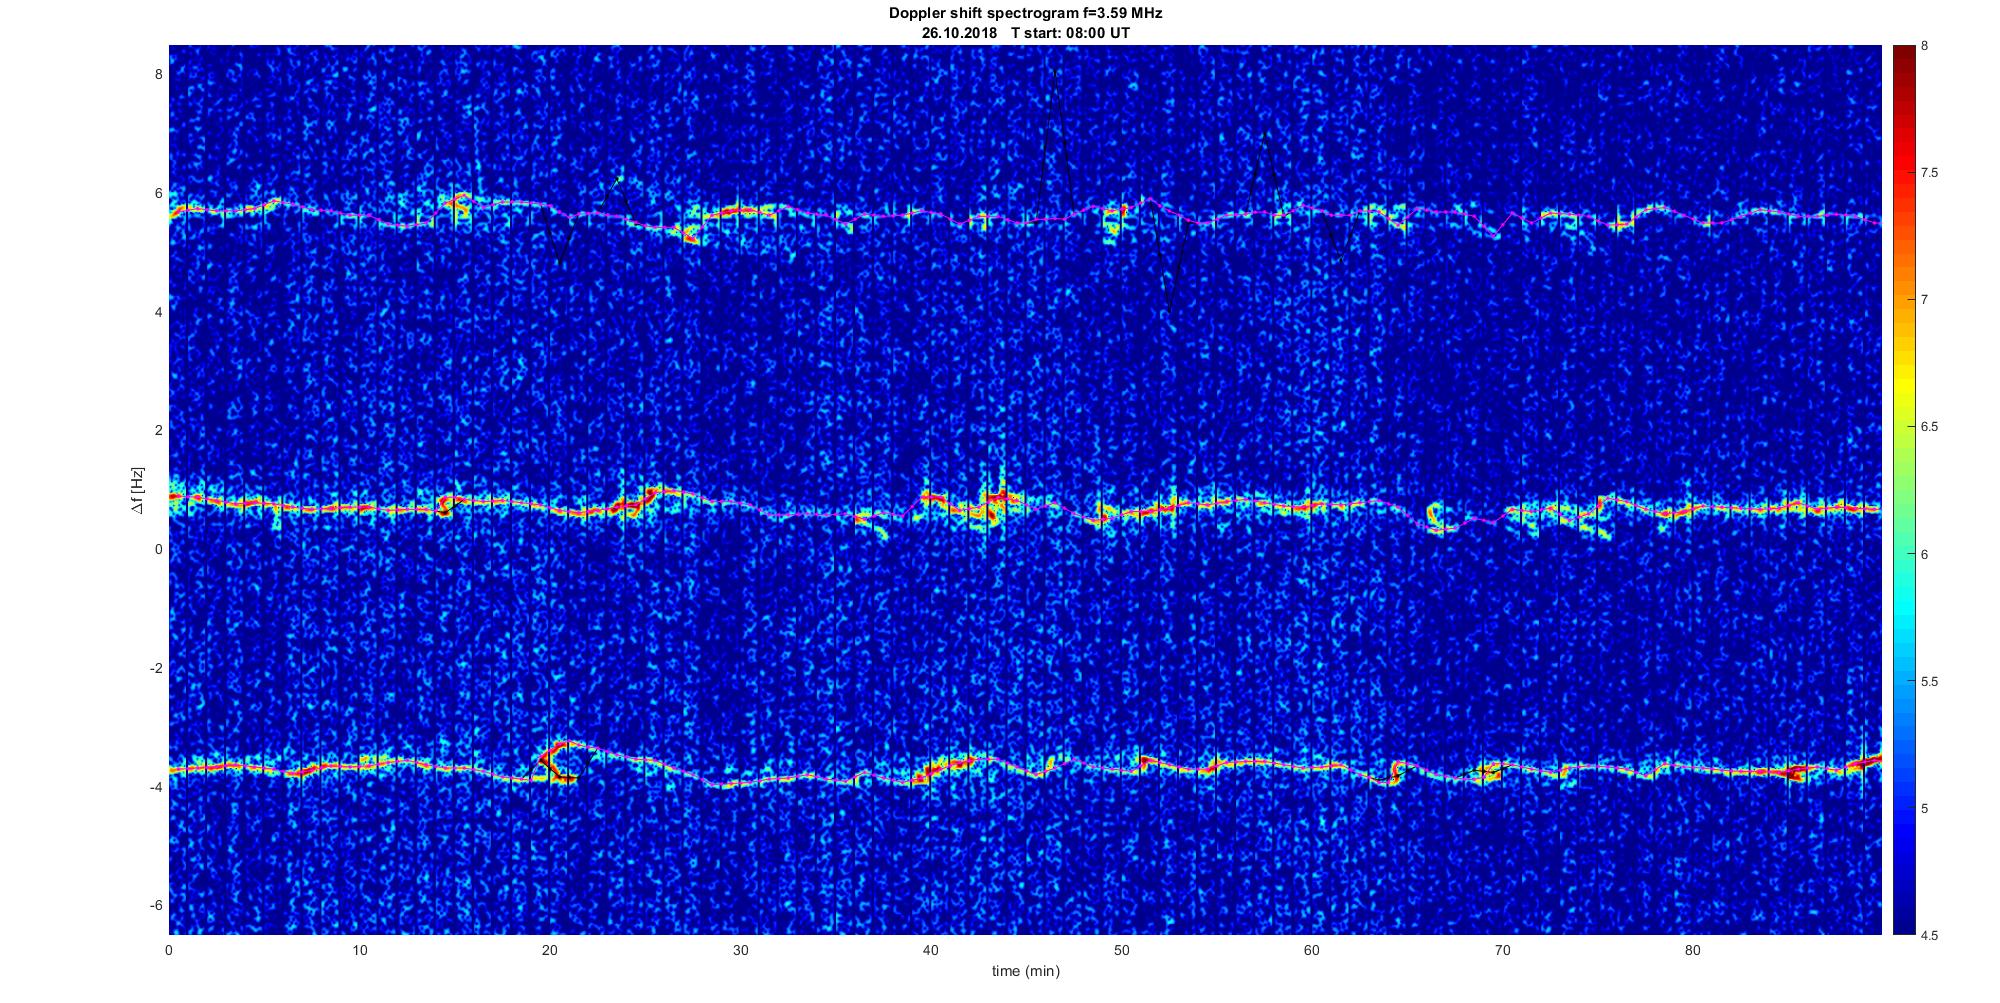The width and height of the screenshot is (2000, 1003).
Task: Click the x-axis label 'time (min)'
Action: [1025, 971]
